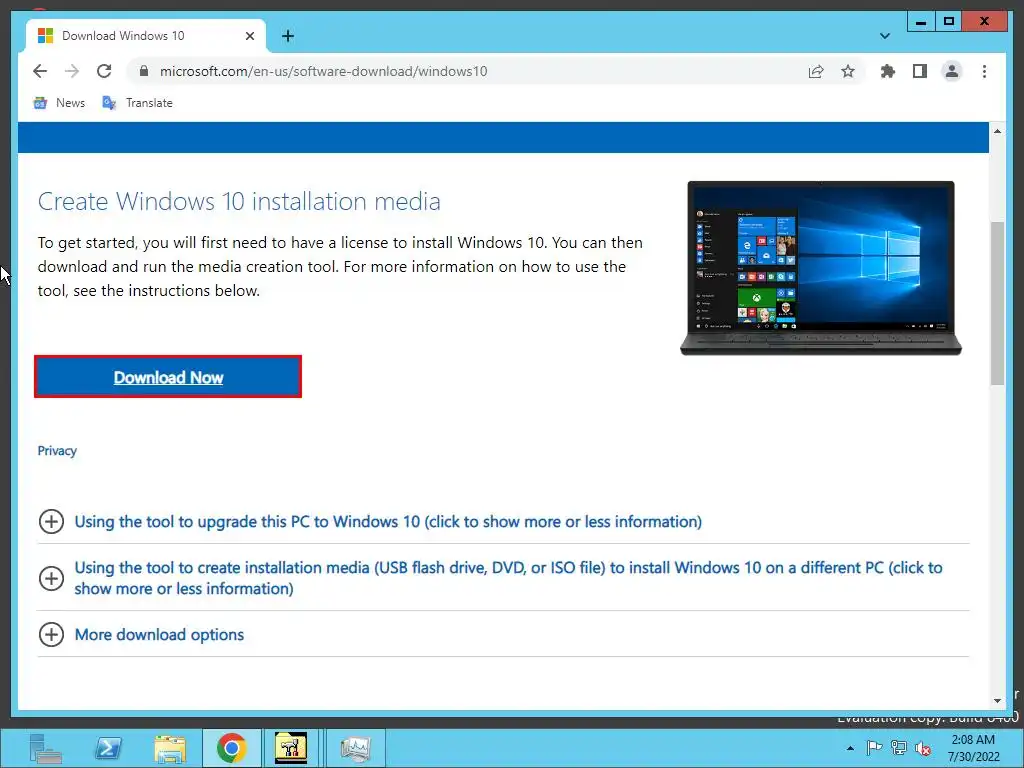Click the taskbar clock showing 2:08 AM
Image resolution: width=1024 pixels, height=768 pixels.
click(974, 748)
